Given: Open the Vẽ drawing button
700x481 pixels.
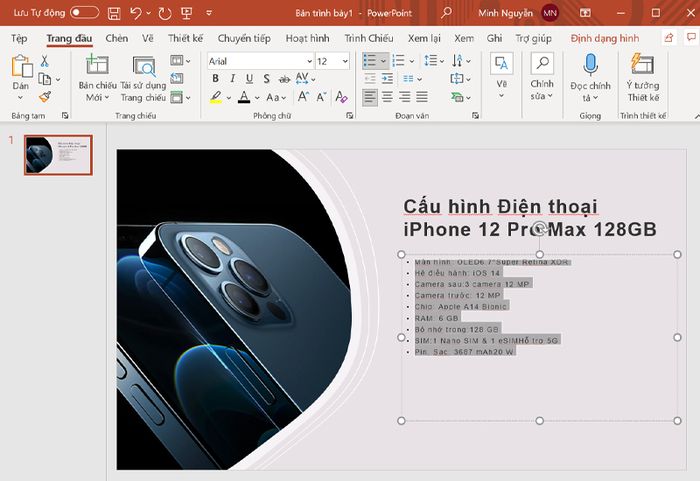Looking at the screenshot, I should coord(501,75).
